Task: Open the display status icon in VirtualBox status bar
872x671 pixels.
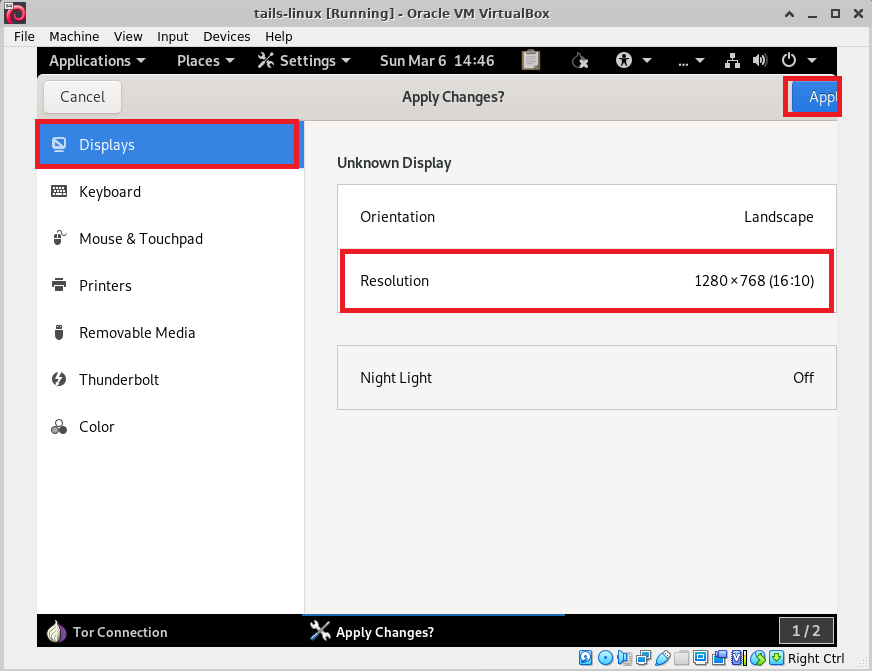Action: point(701,658)
